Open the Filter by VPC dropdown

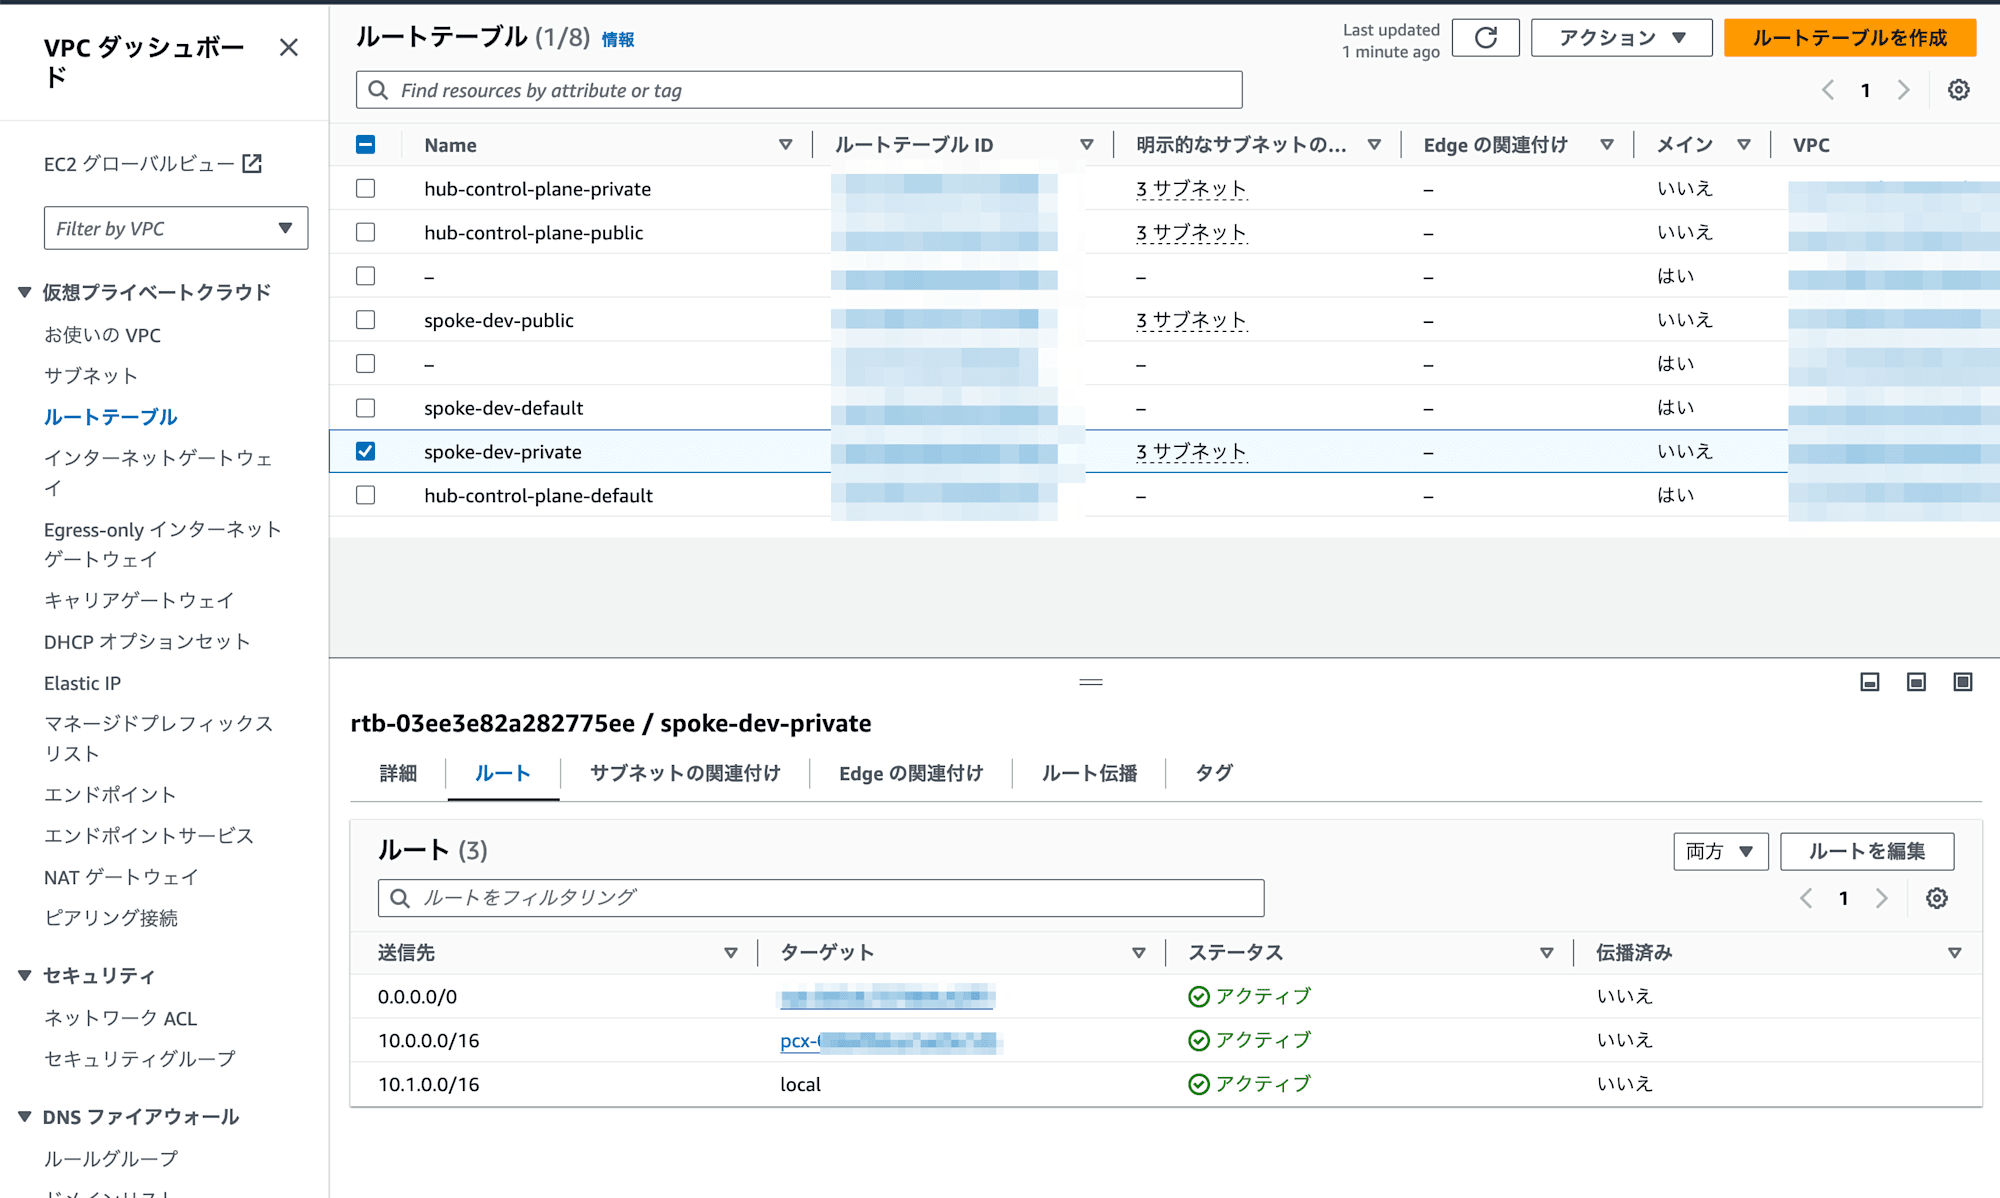tap(176, 228)
